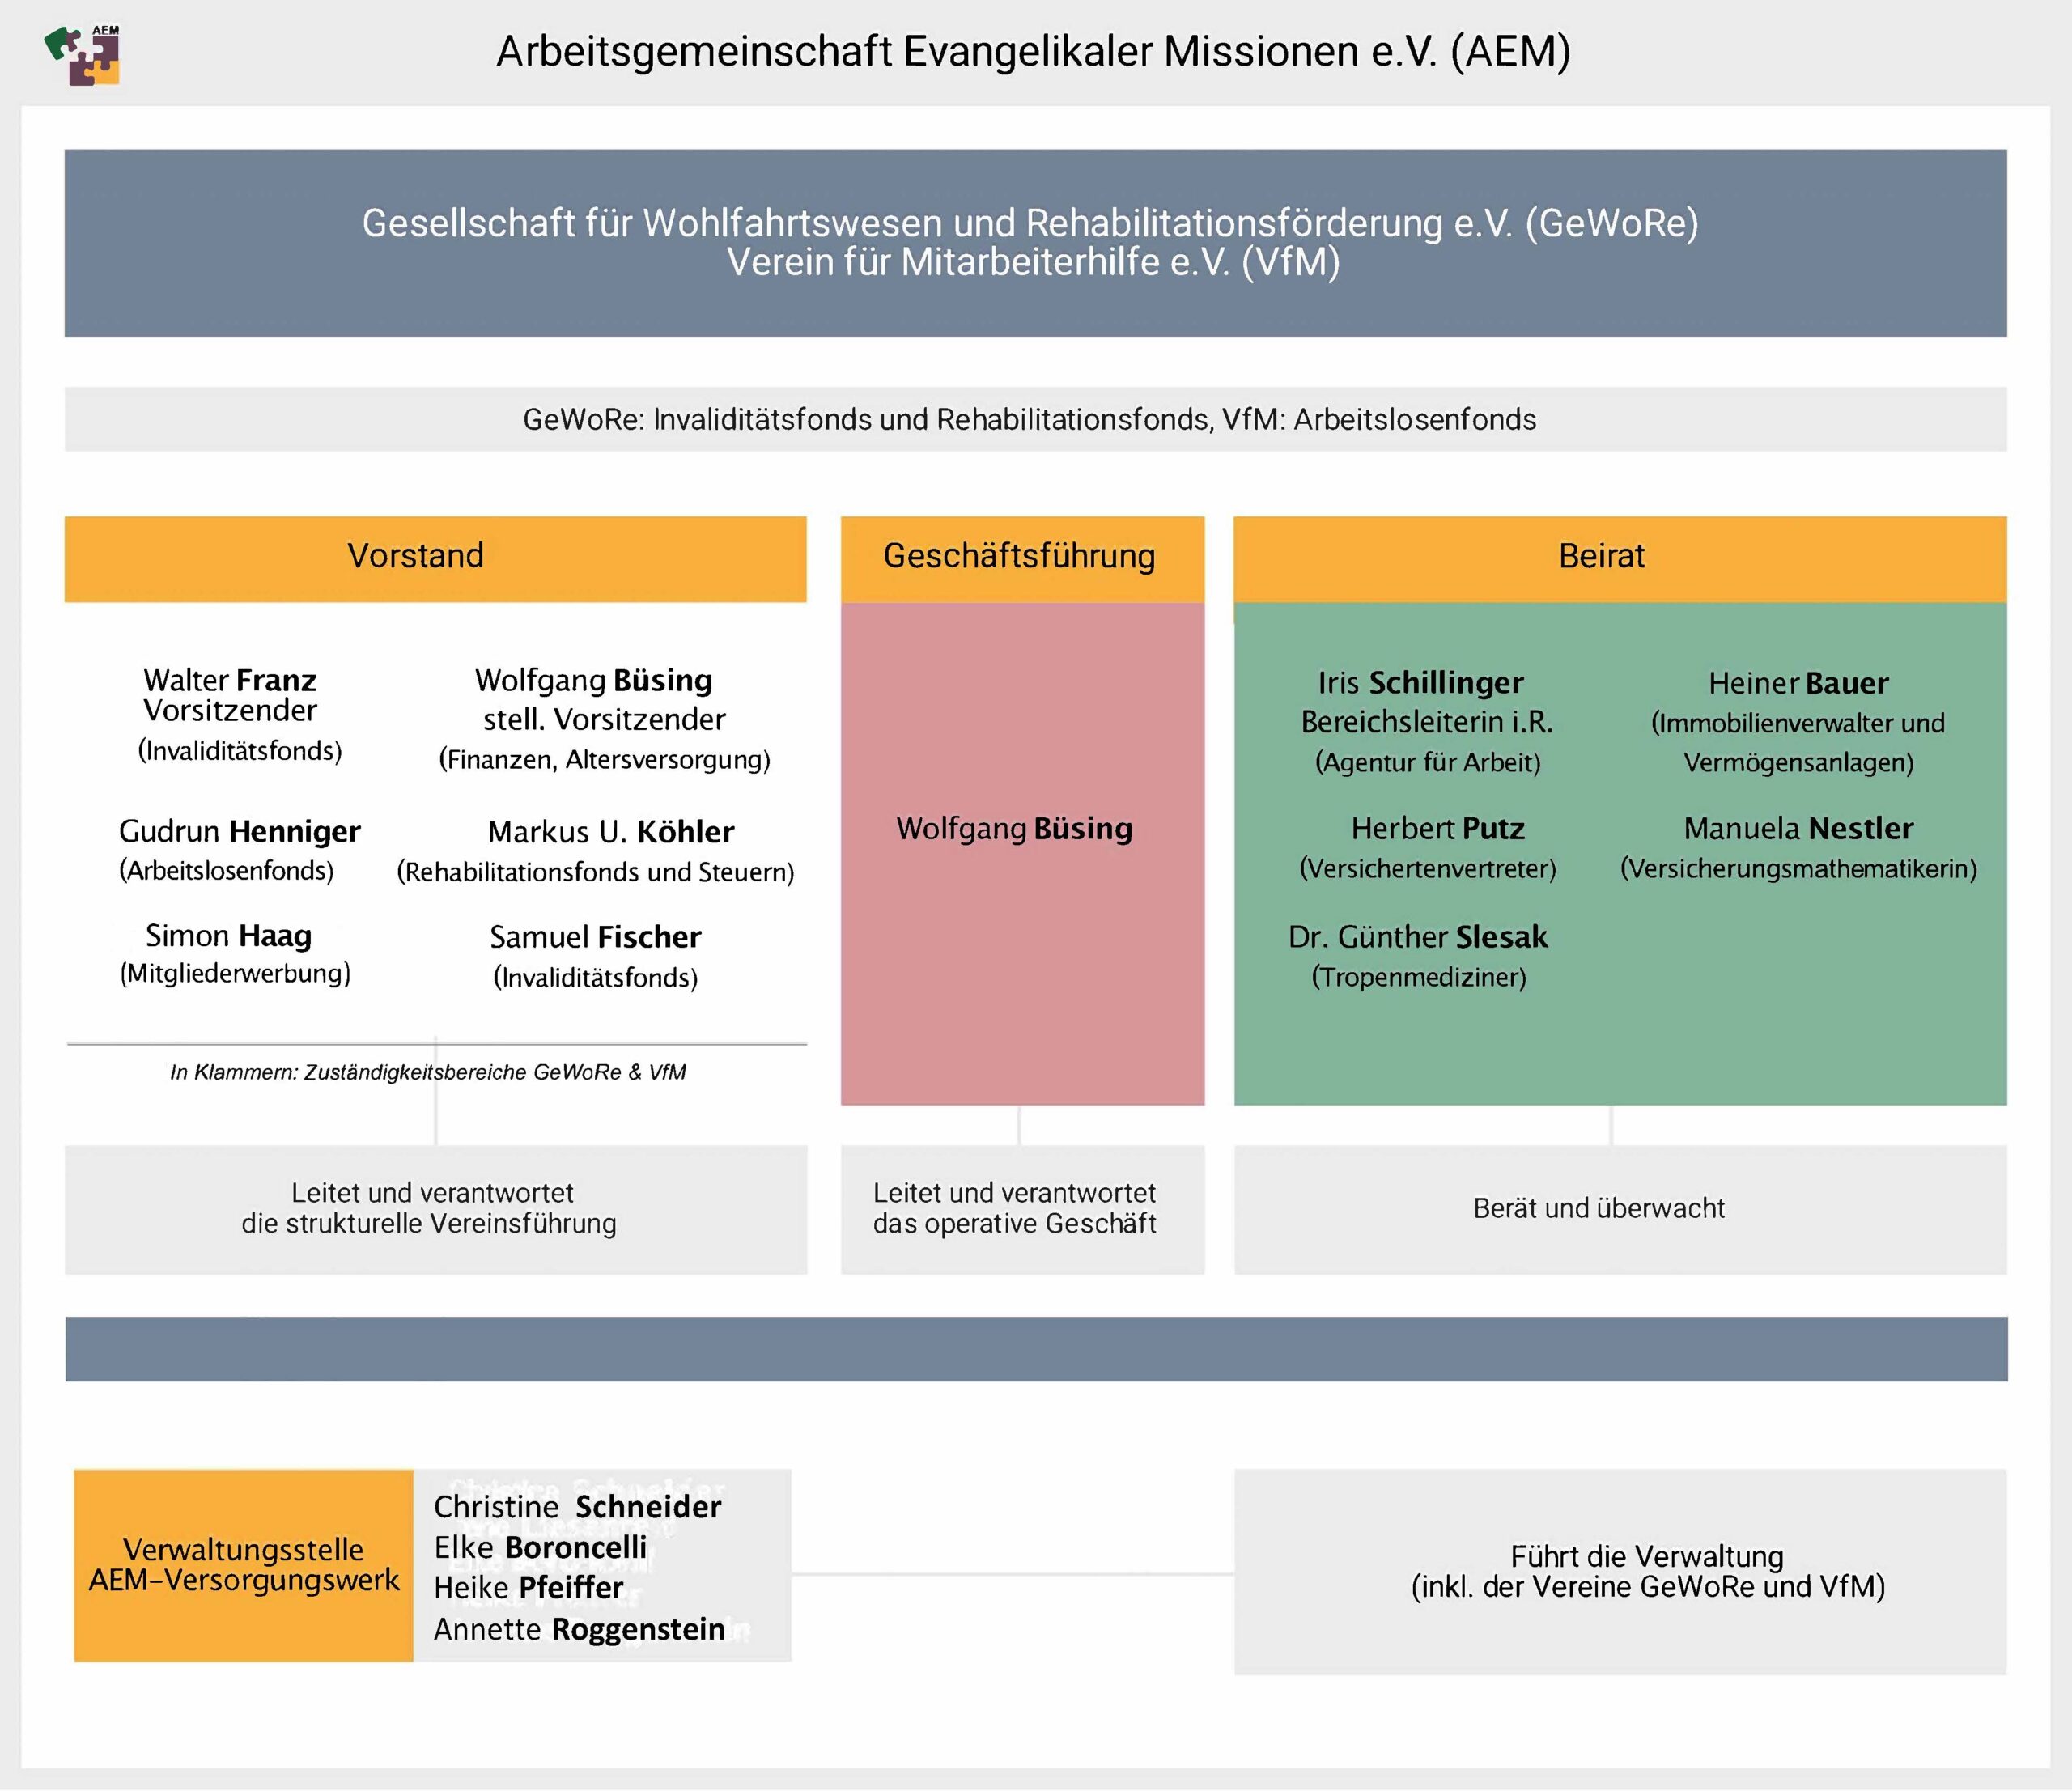Click '(Immobilienverwalter und Vermögensanlagen)' text
The height and width of the screenshot is (1791, 2072).
[x=1798, y=743]
